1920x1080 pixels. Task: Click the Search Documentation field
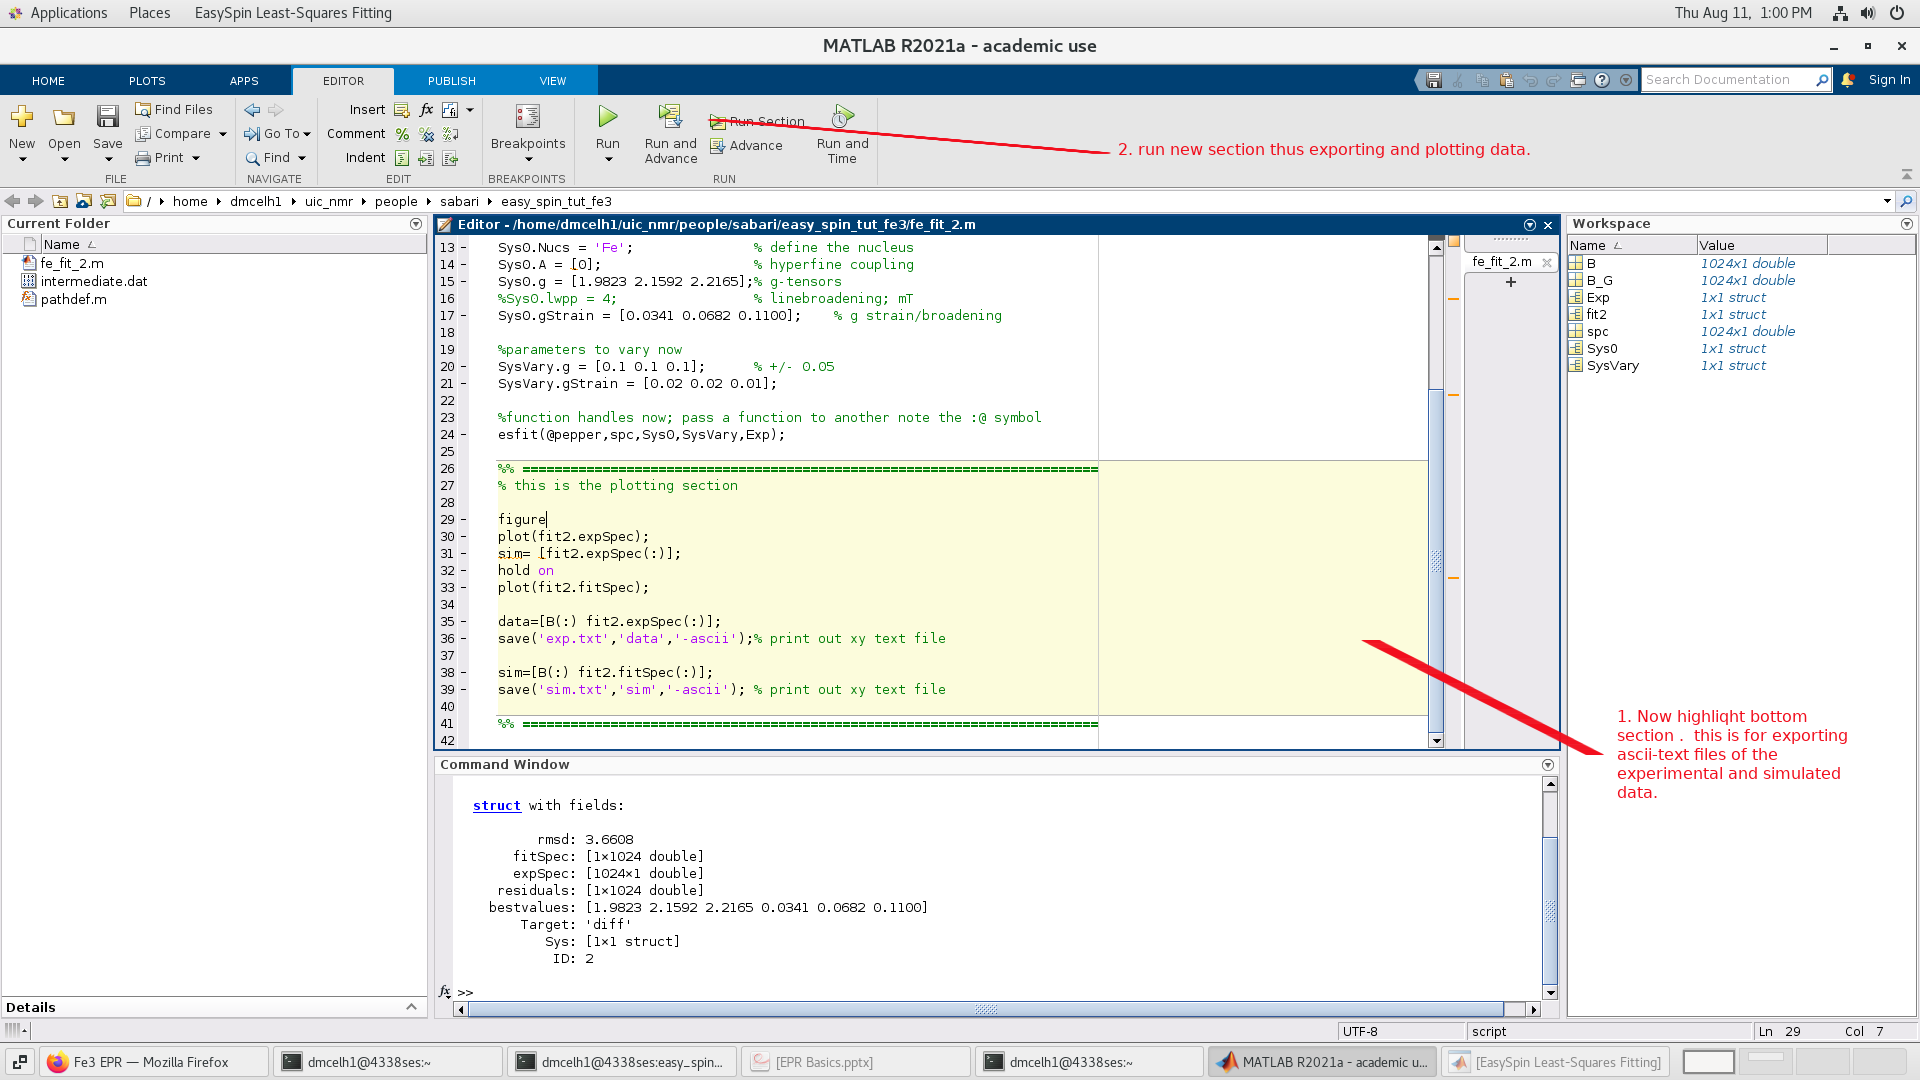1730,80
